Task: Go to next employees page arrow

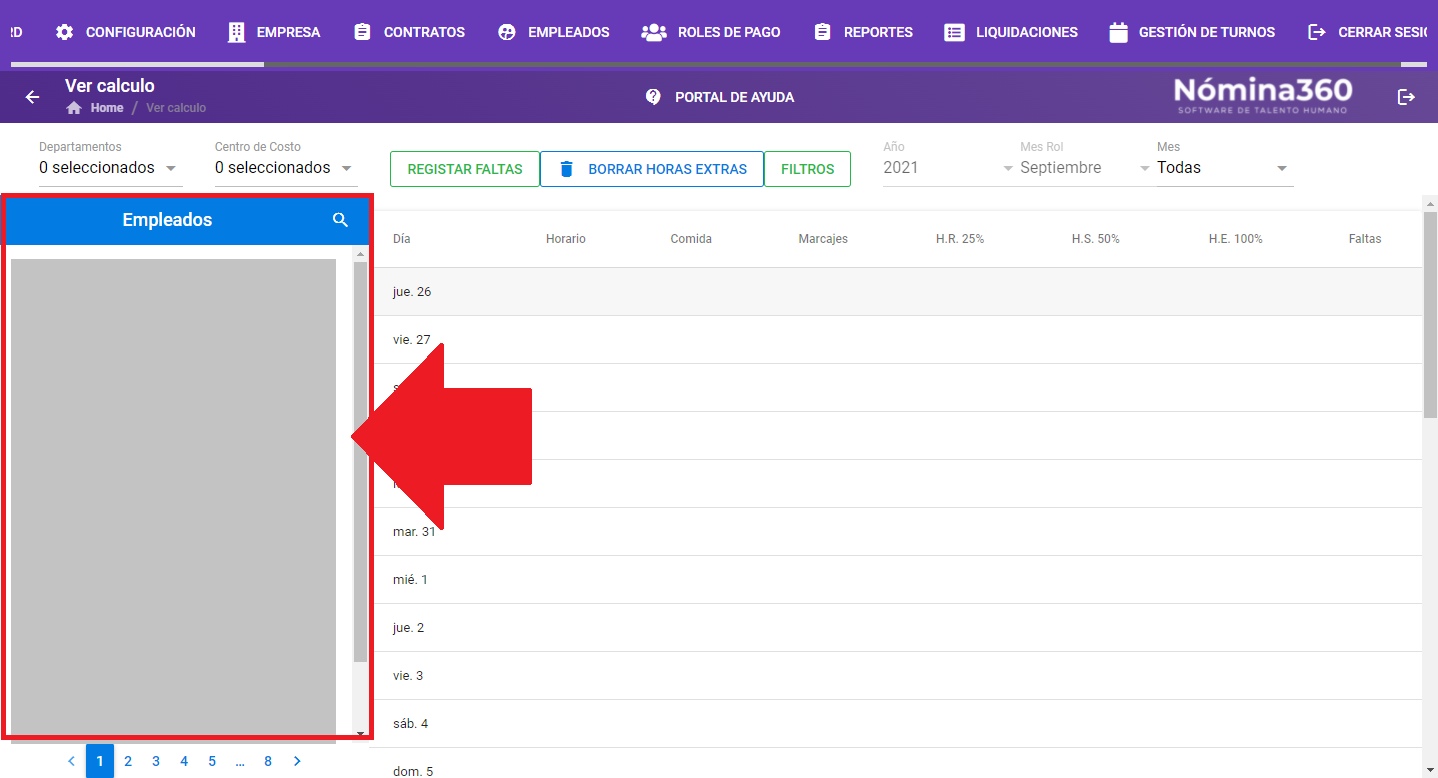Action: [x=297, y=761]
